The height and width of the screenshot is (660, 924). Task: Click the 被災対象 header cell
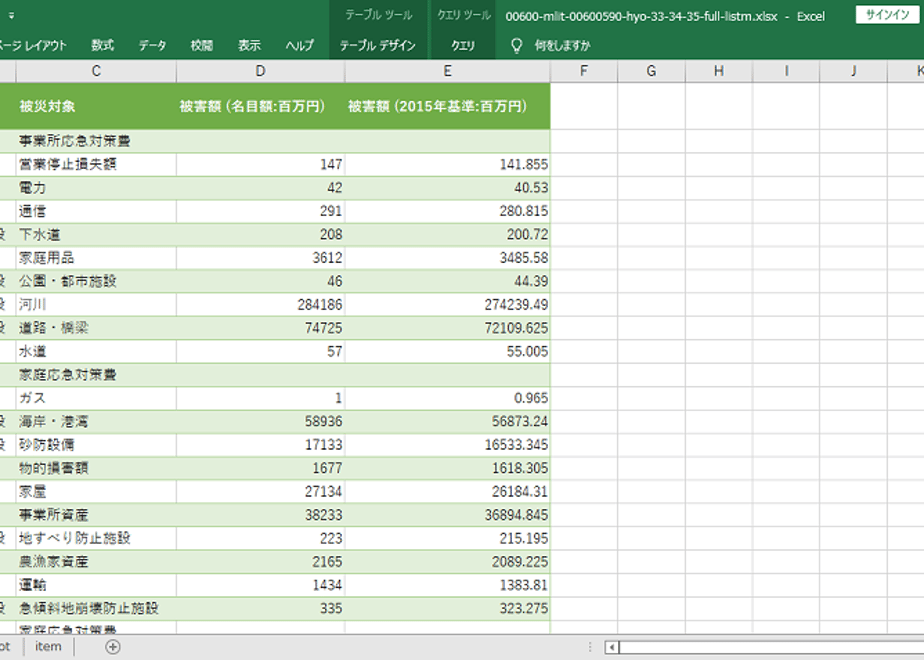point(96,106)
